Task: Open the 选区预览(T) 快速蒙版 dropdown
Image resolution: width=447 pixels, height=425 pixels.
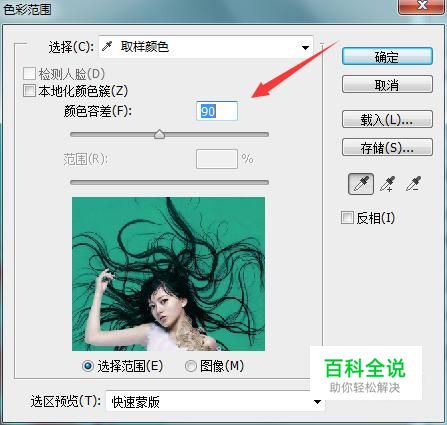Action: pyautogui.click(x=215, y=402)
